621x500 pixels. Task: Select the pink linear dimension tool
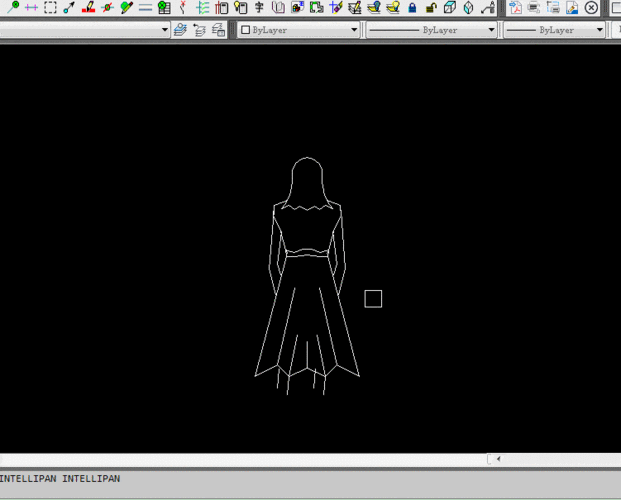pos(31,8)
